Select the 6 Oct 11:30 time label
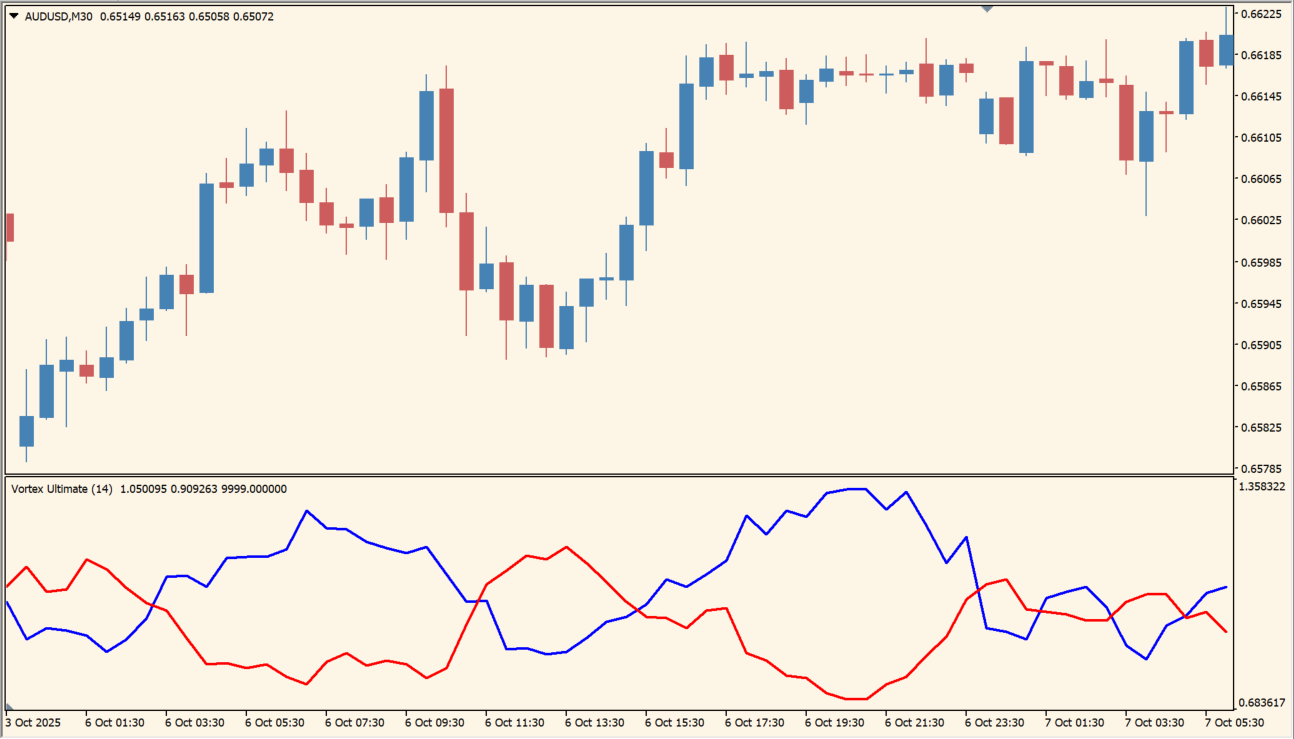 (x=515, y=722)
